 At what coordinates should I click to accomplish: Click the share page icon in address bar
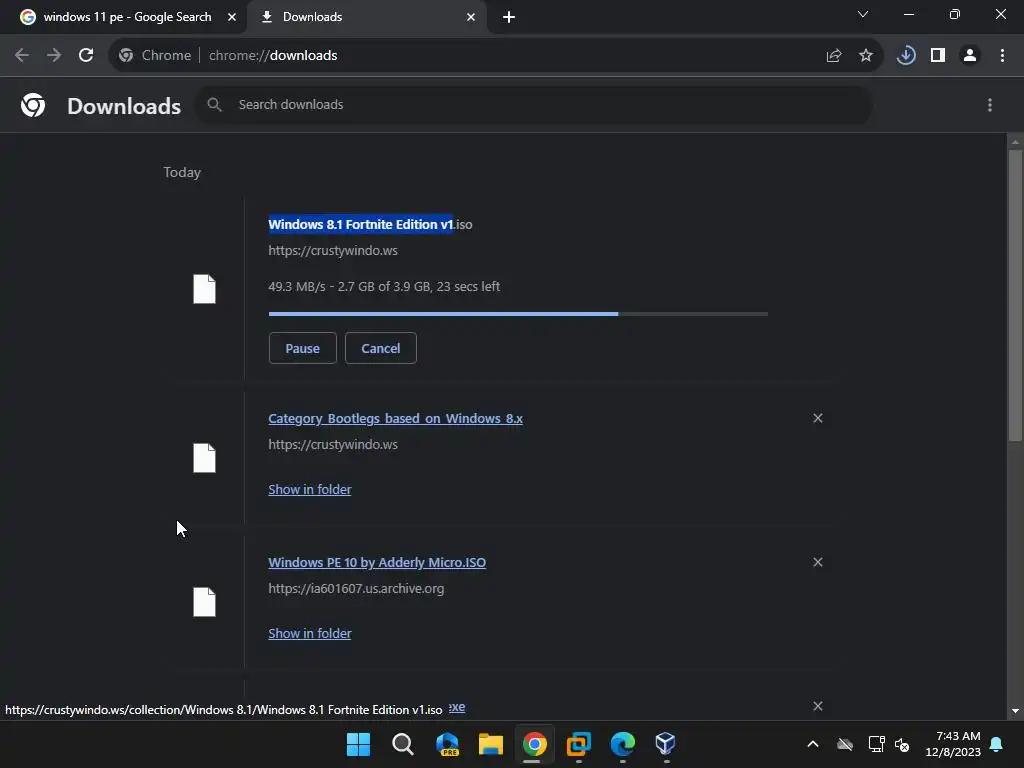834,56
